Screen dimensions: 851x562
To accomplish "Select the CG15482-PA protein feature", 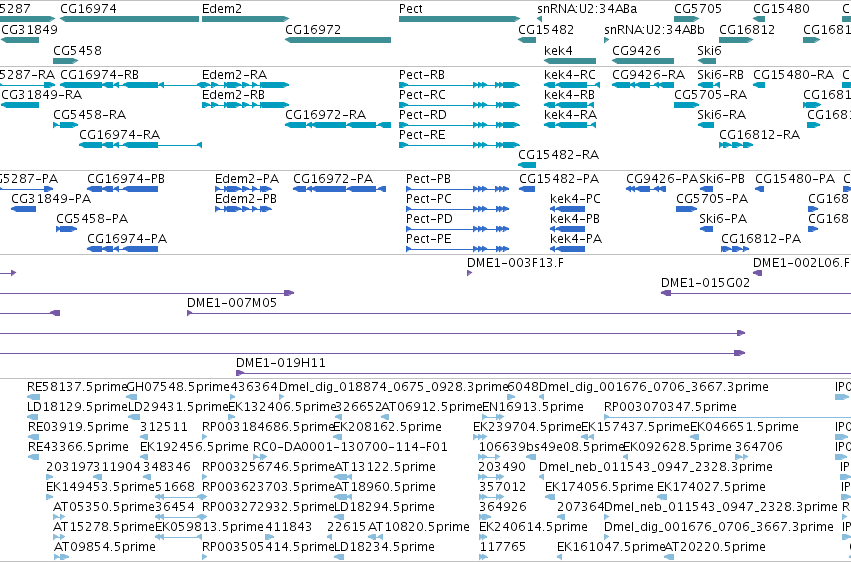I will point(527,189).
